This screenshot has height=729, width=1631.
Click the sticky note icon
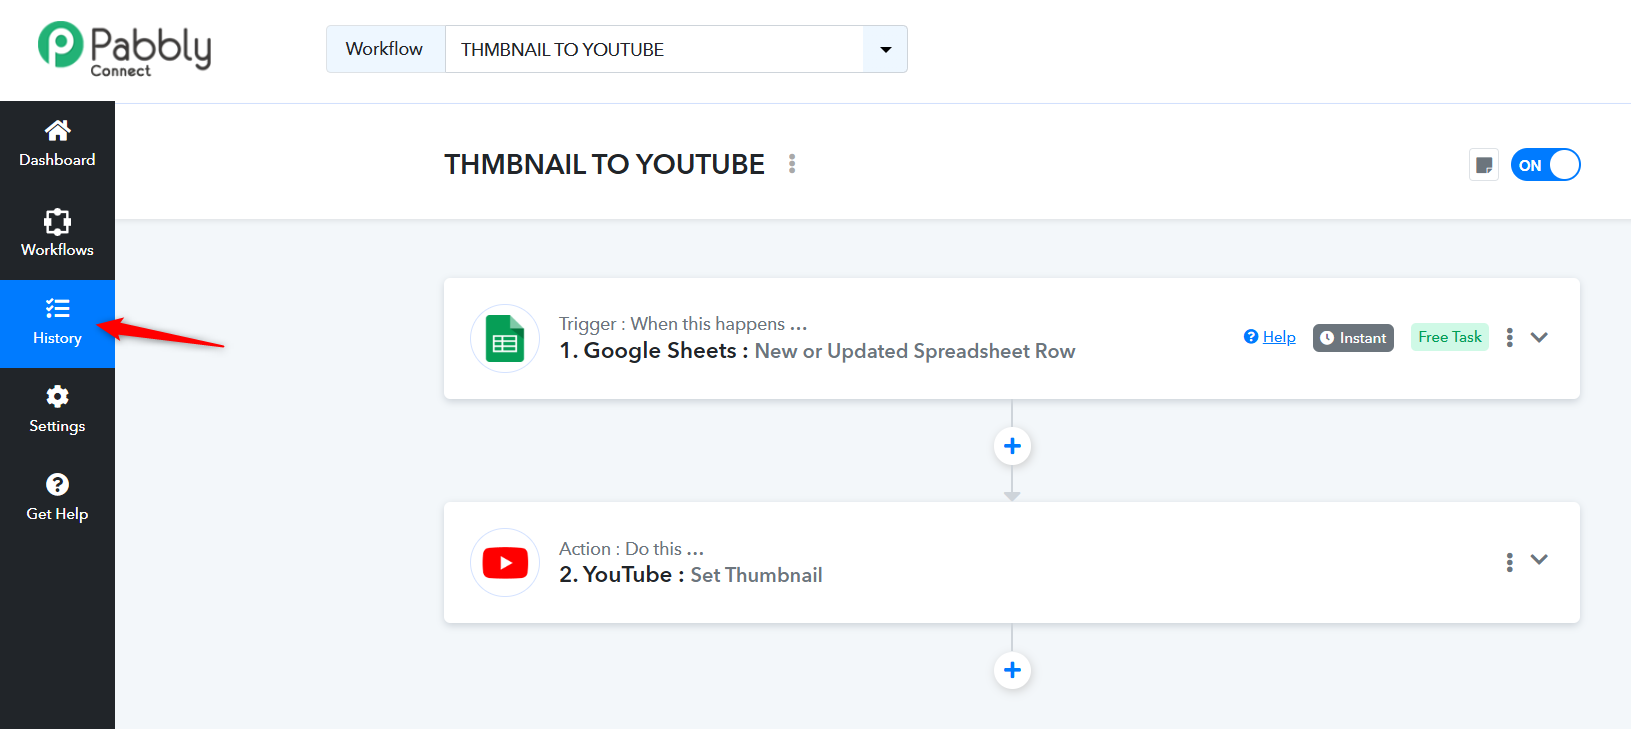coord(1484,165)
